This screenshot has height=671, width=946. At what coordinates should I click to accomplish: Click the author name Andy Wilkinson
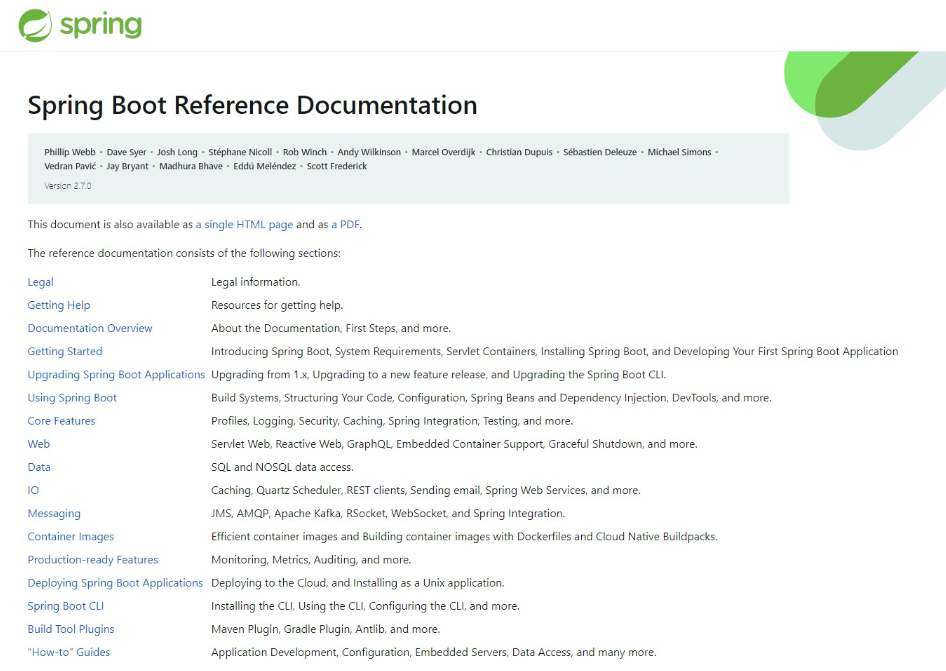(369, 152)
